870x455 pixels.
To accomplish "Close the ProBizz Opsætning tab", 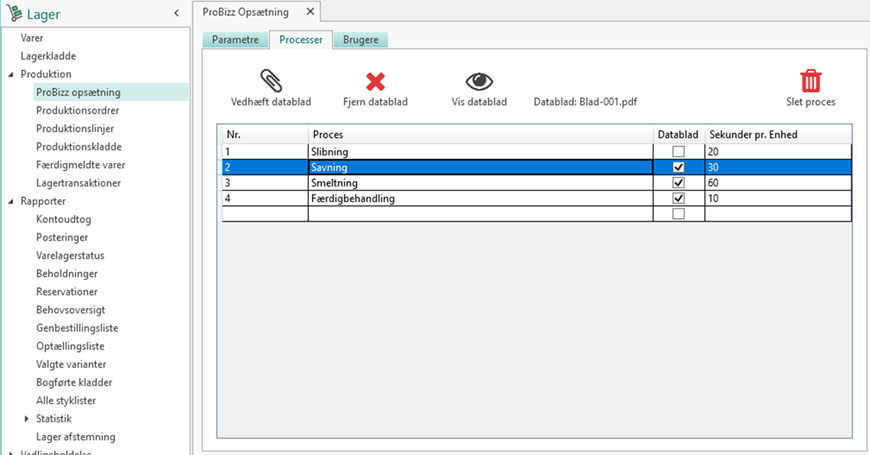I will pos(309,12).
